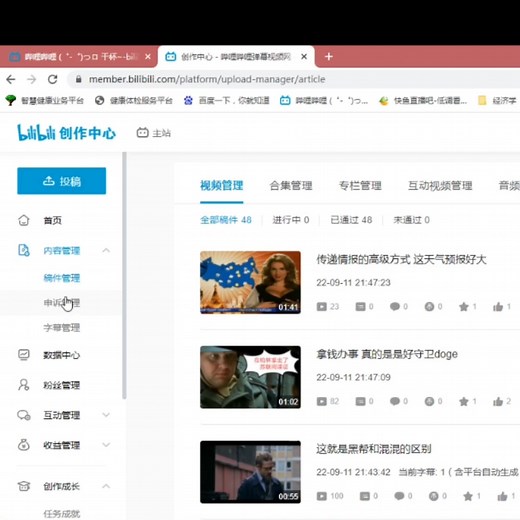Open 粉丝管理 in the sidebar

(x=62, y=385)
